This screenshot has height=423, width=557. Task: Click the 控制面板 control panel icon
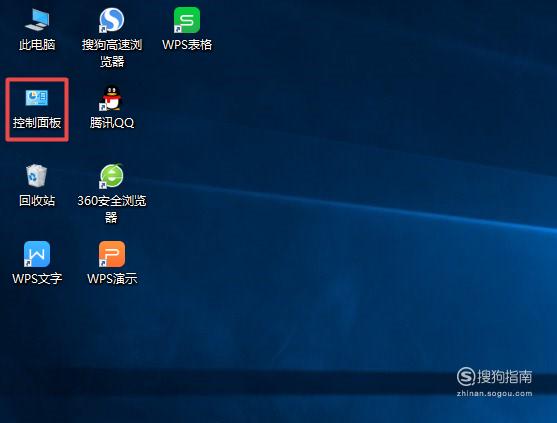coord(37,98)
